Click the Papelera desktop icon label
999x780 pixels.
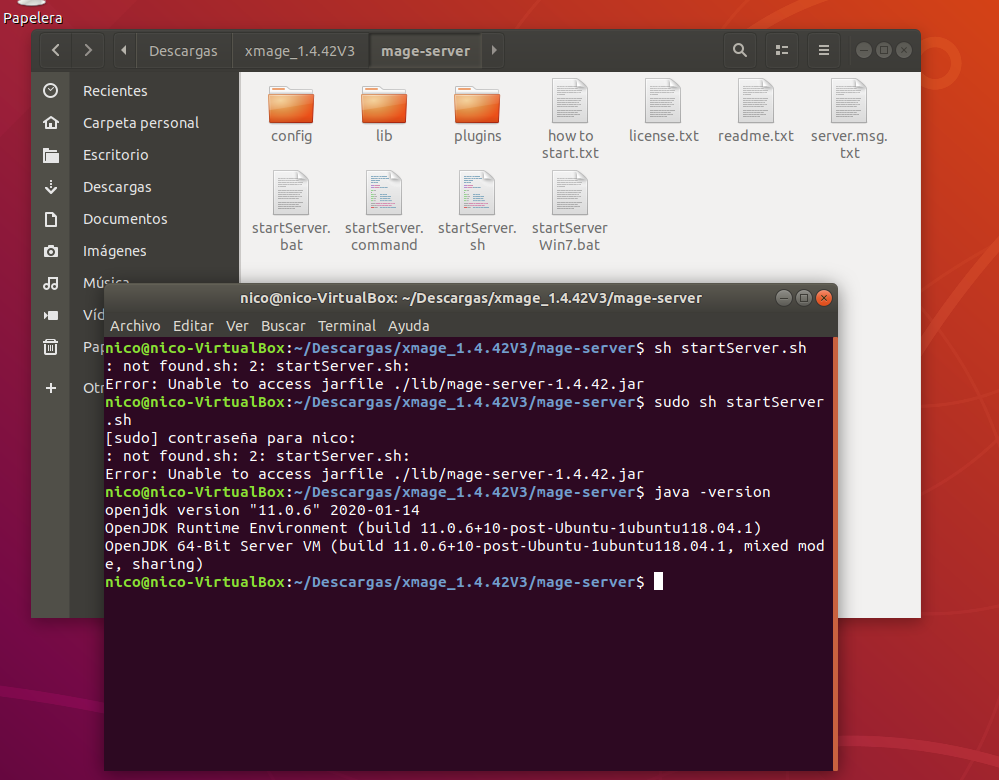point(32,18)
